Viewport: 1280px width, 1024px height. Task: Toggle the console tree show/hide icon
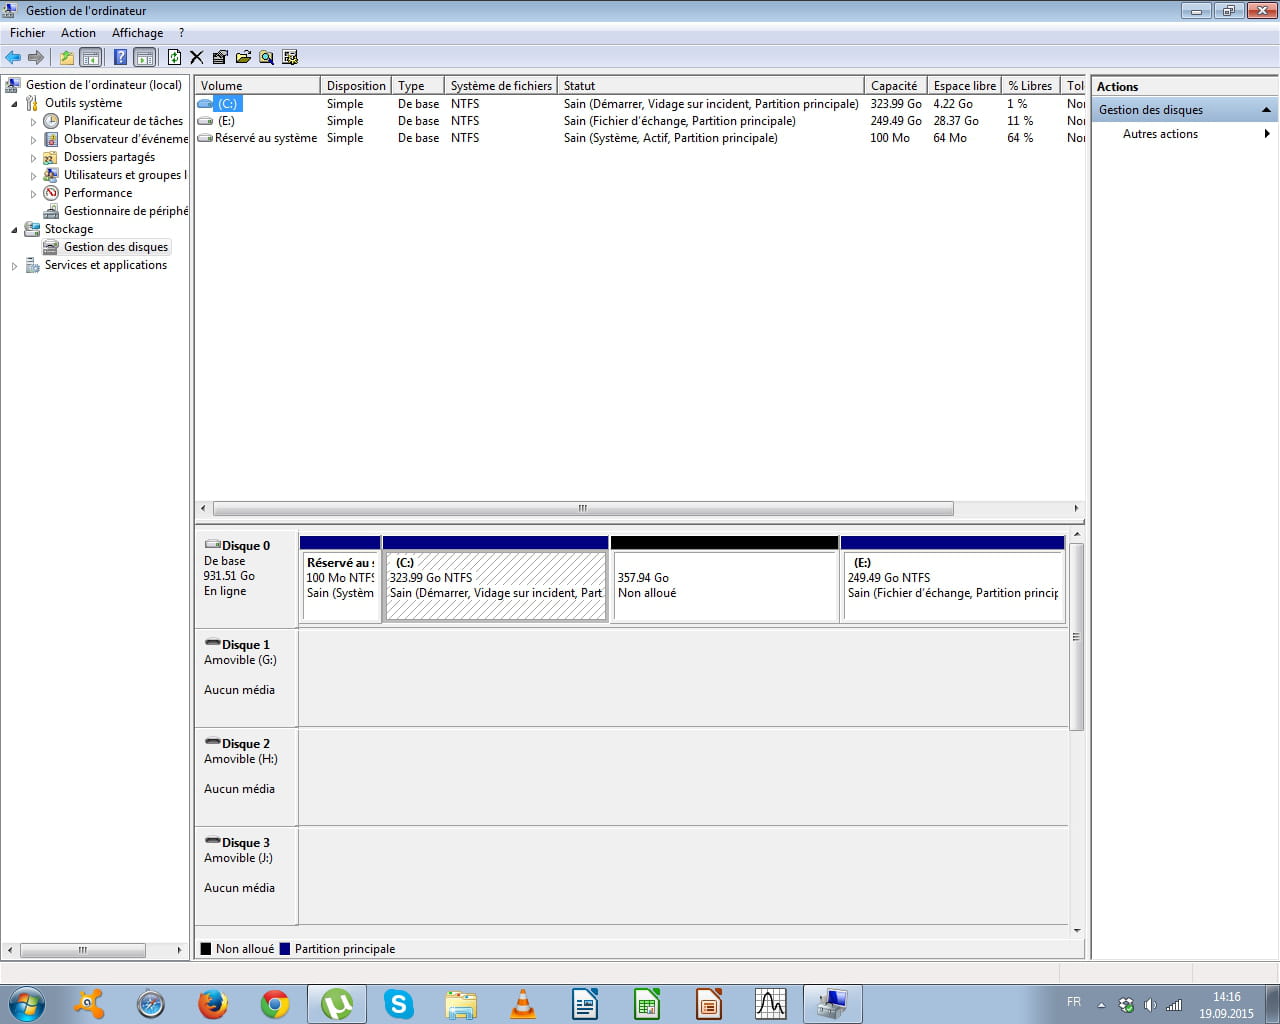click(x=90, y=57)
